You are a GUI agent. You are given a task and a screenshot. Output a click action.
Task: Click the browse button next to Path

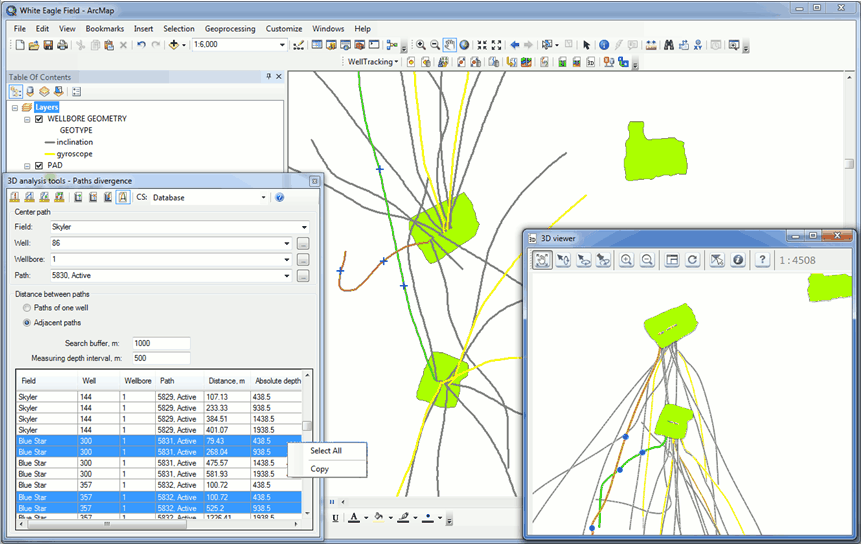[303, 276]
